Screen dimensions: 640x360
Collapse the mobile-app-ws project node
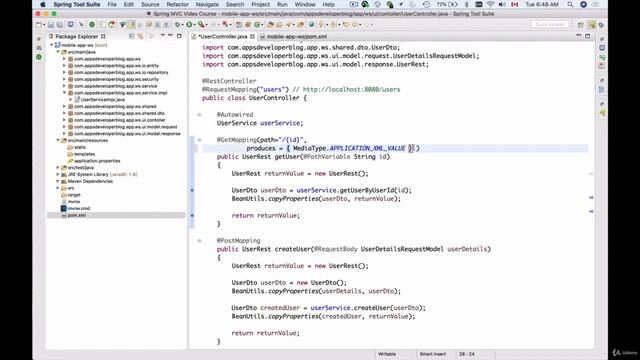click(52, 45)
